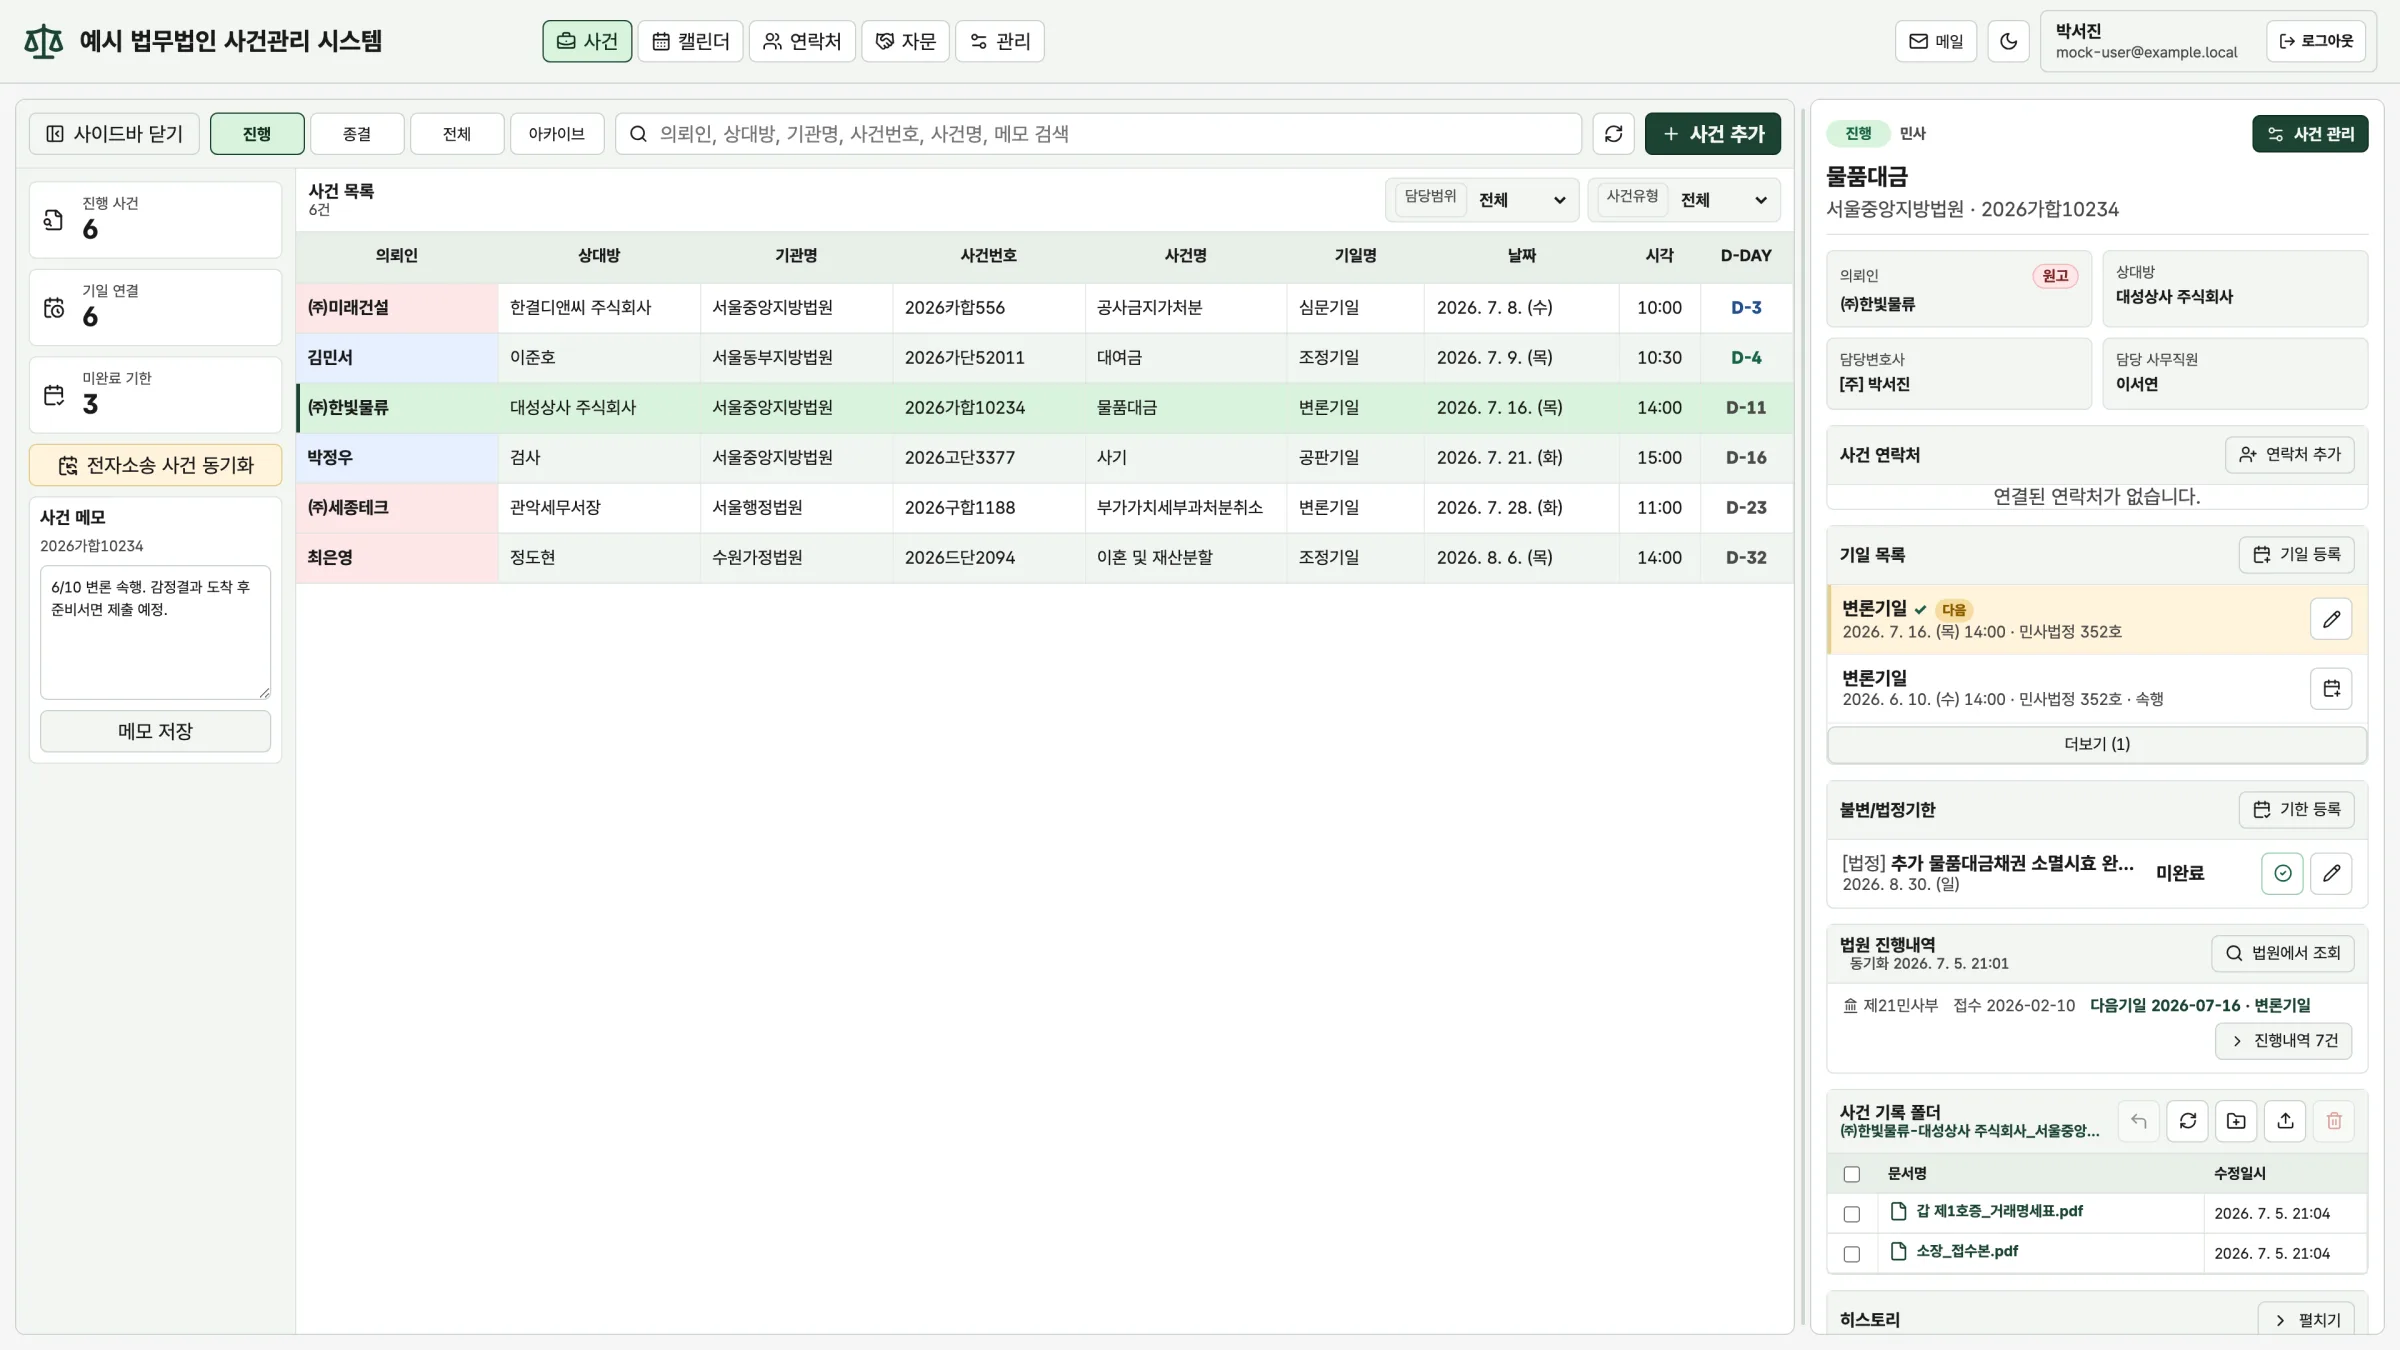Click the 사건 추가 button

coord(1712,134)
